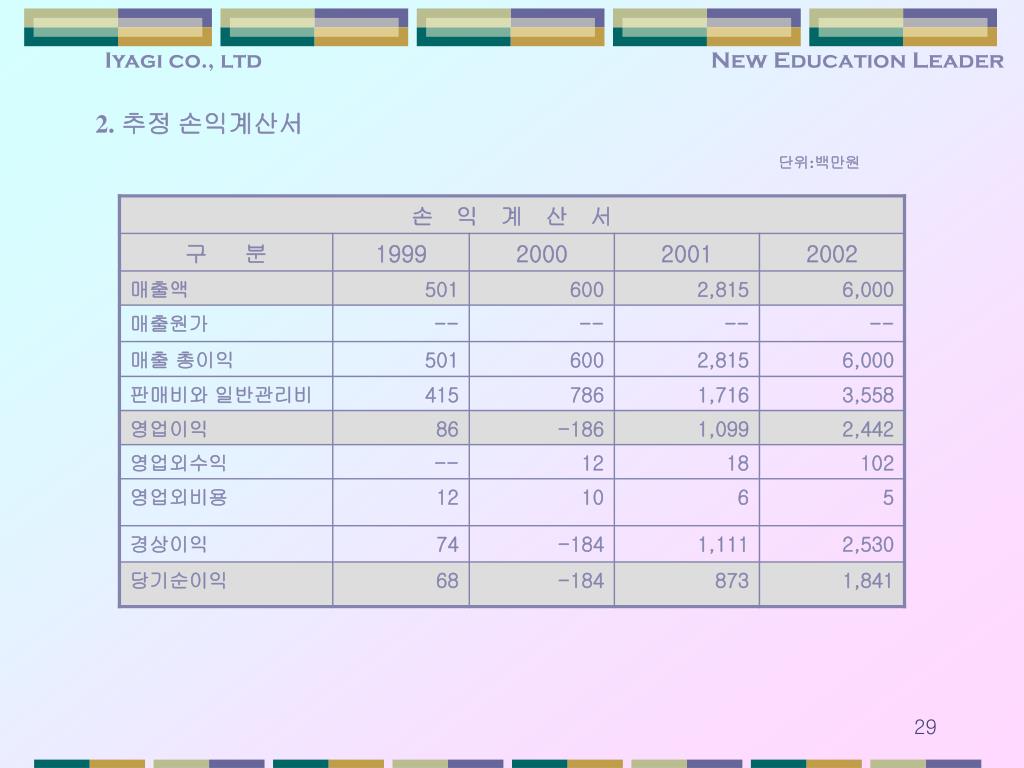The height and width of the screenshot is (768, 1024).
Task: Click the 415 value in 판매비와 일반관리비 row
Action: tap(441, 395)
